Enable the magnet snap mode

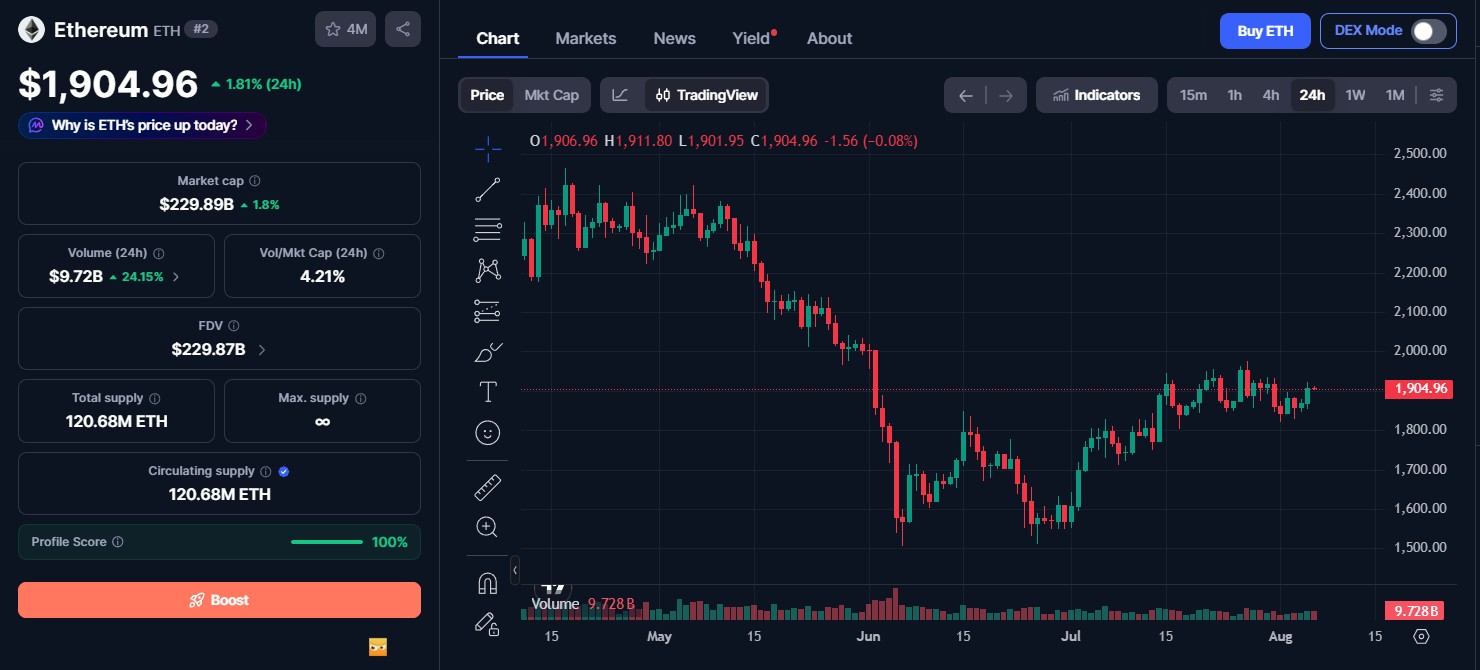488,583
